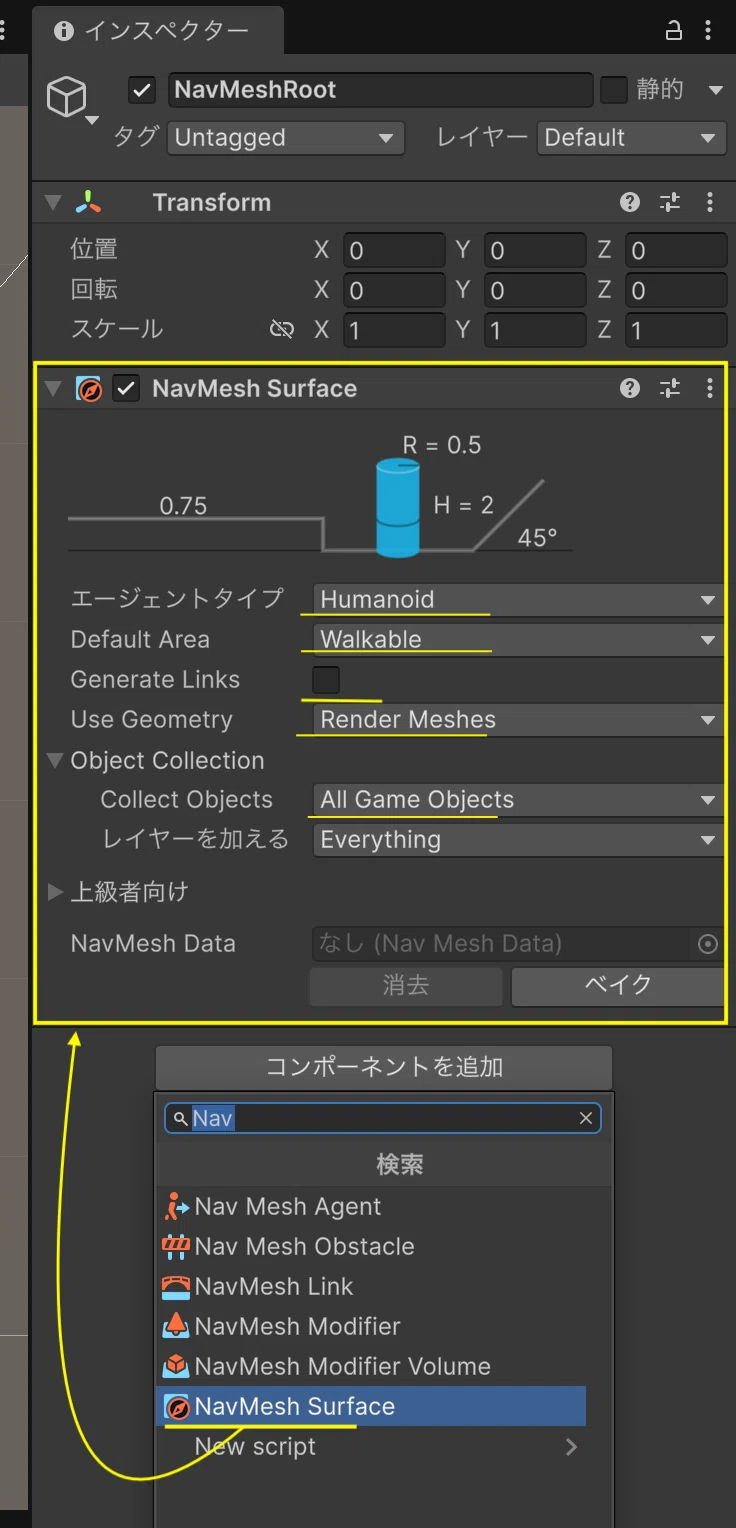Open Transform component help icon
This screenshot has height=1528, width=736.
(x=630, y=202)
